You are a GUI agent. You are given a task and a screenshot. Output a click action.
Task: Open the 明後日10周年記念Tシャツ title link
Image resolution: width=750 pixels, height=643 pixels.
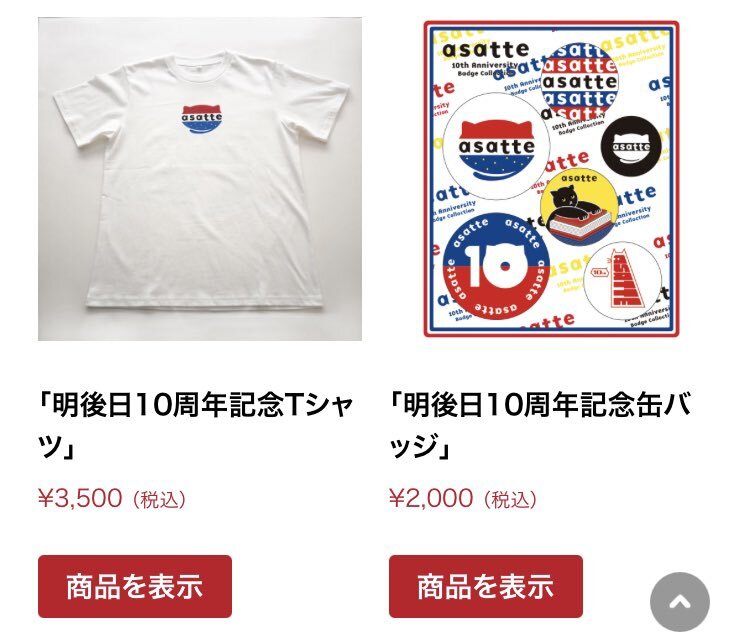196,425
